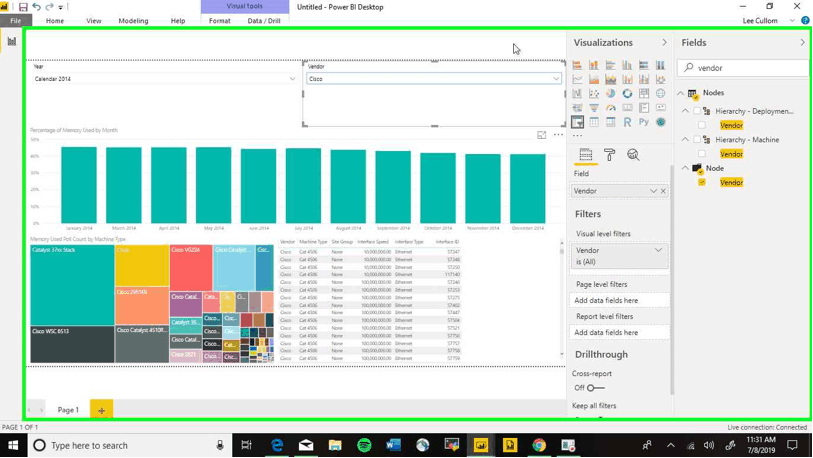Viewport: 813px width, 458px height.
Task: Choose the table visual icon
Action: tap(594, 122)
